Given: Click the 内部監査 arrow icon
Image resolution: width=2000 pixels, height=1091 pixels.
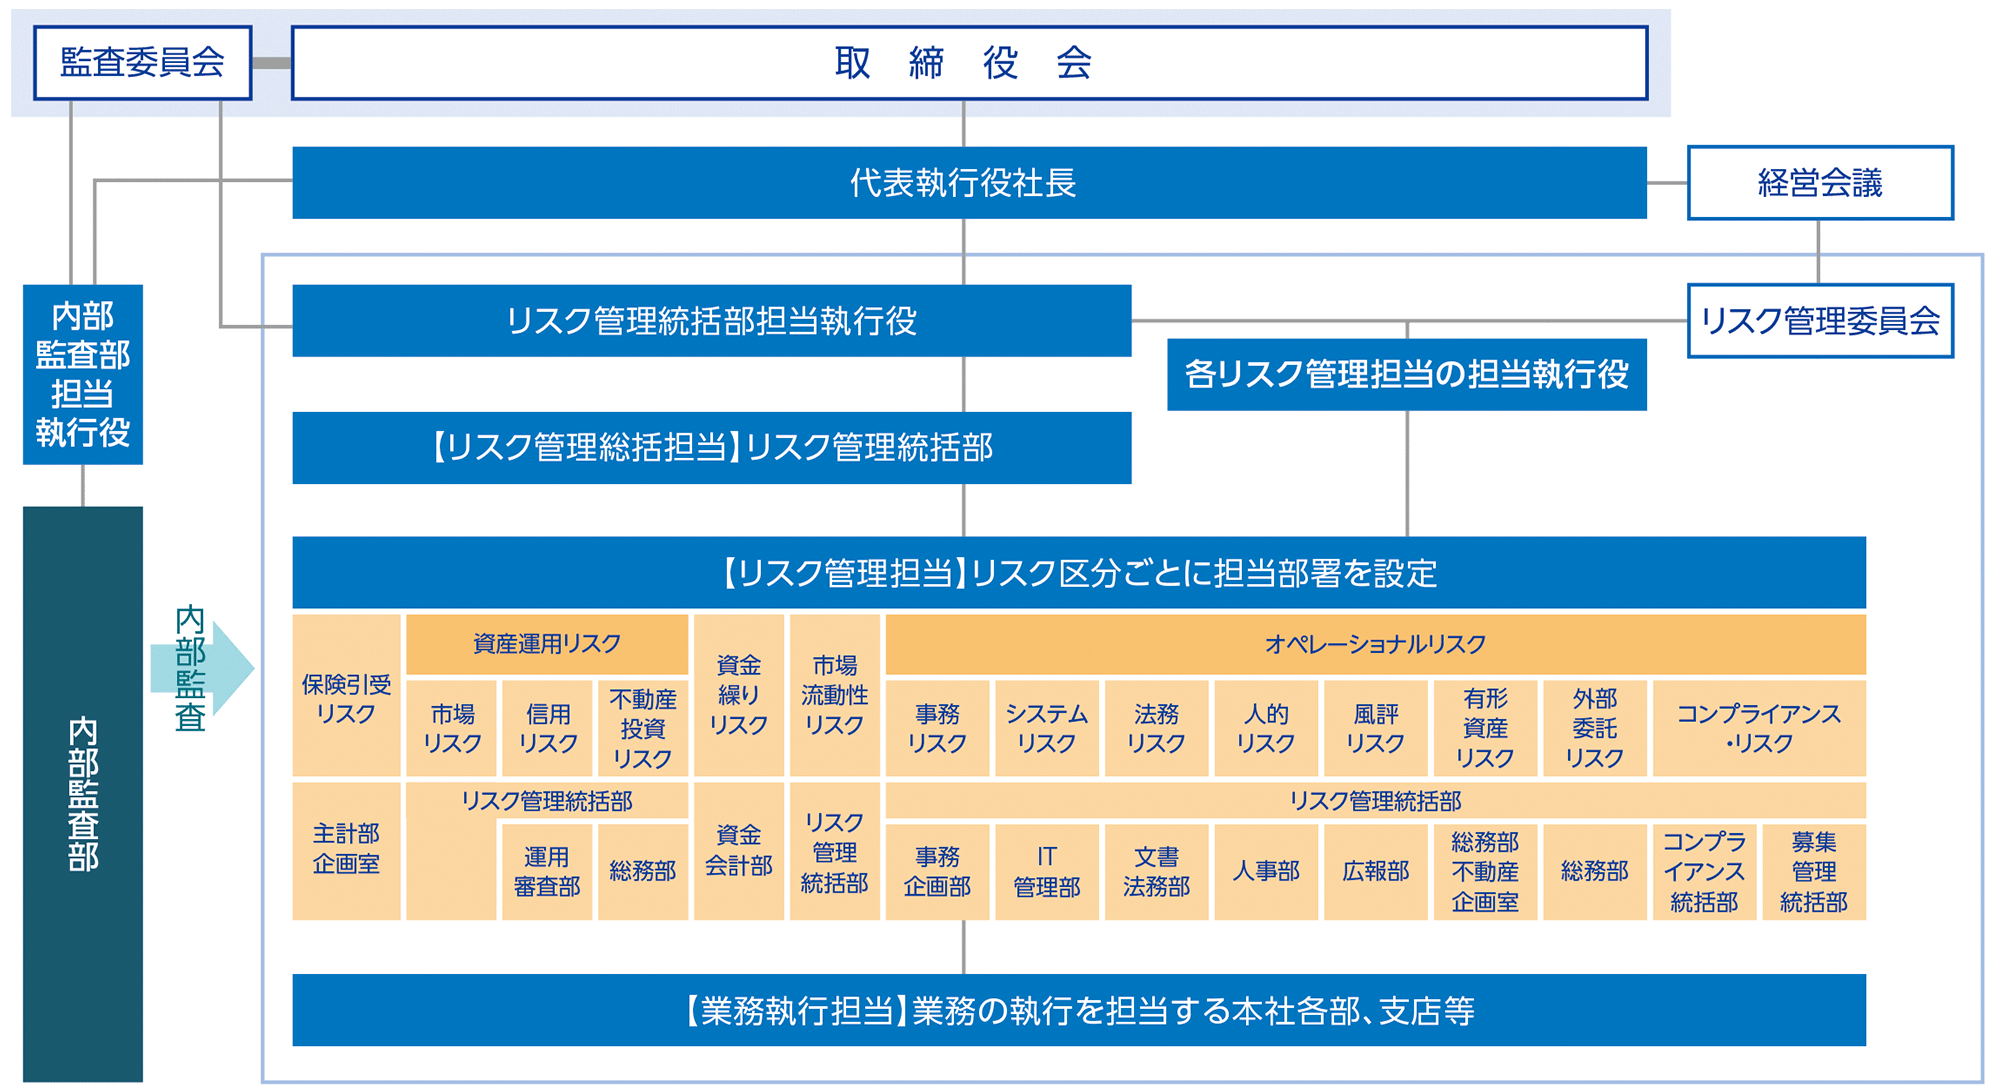Looking at the screenshot, I should click(x=201, y=668).
